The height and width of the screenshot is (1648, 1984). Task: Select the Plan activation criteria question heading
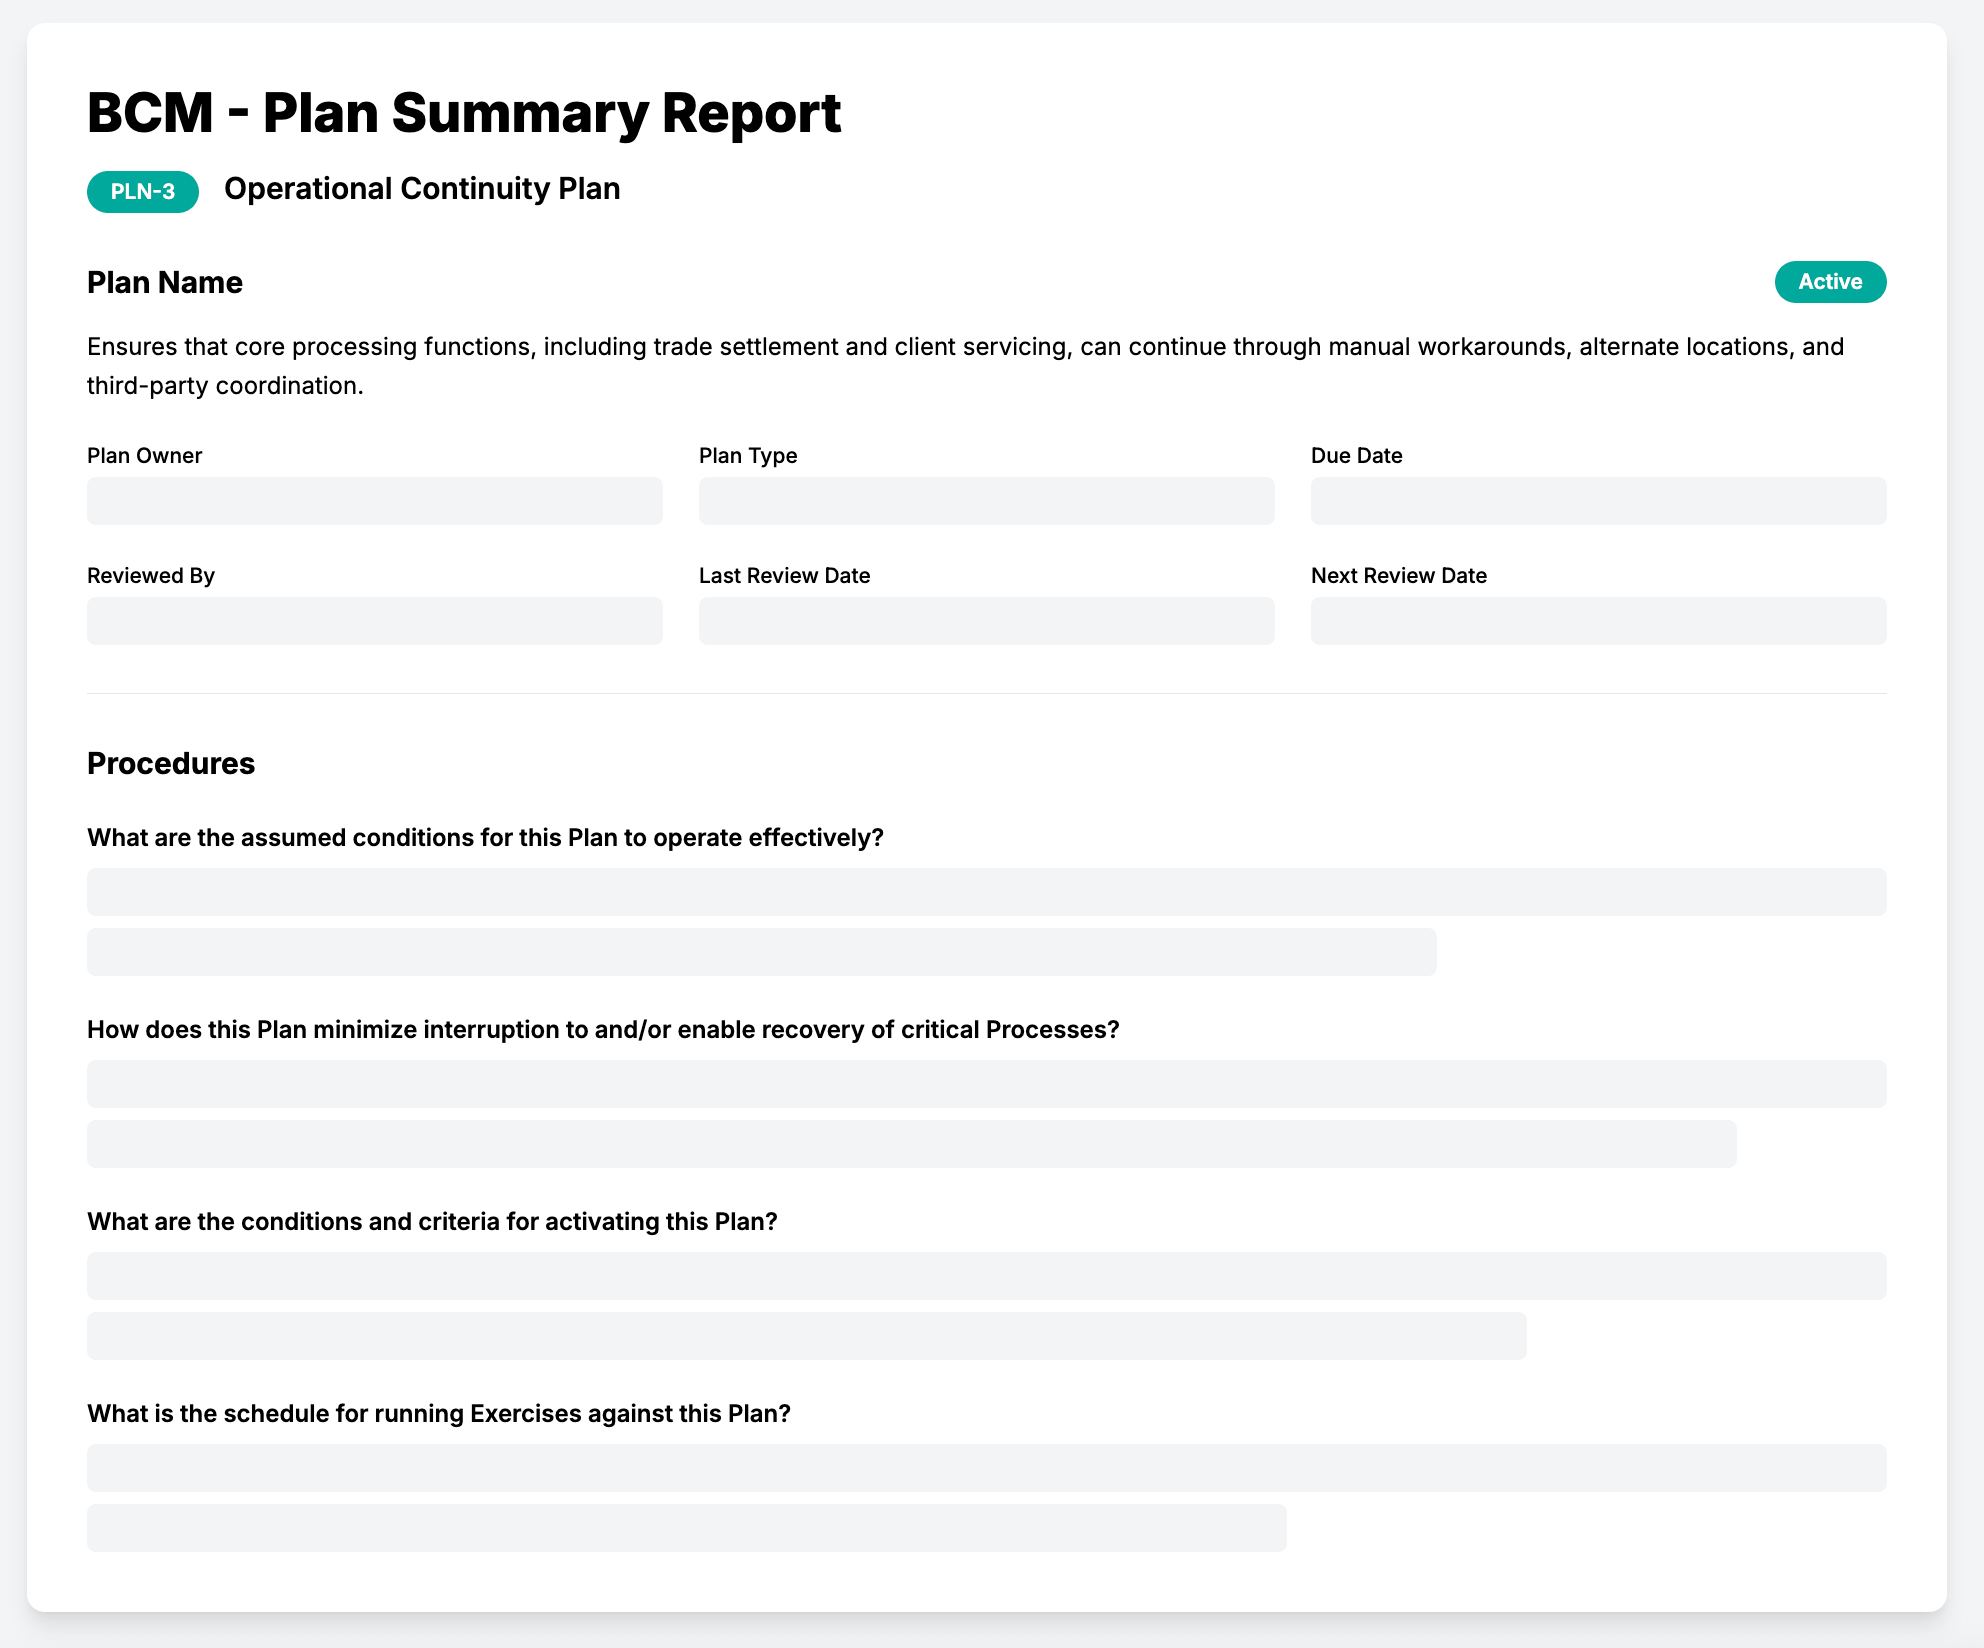[434, 1221]
